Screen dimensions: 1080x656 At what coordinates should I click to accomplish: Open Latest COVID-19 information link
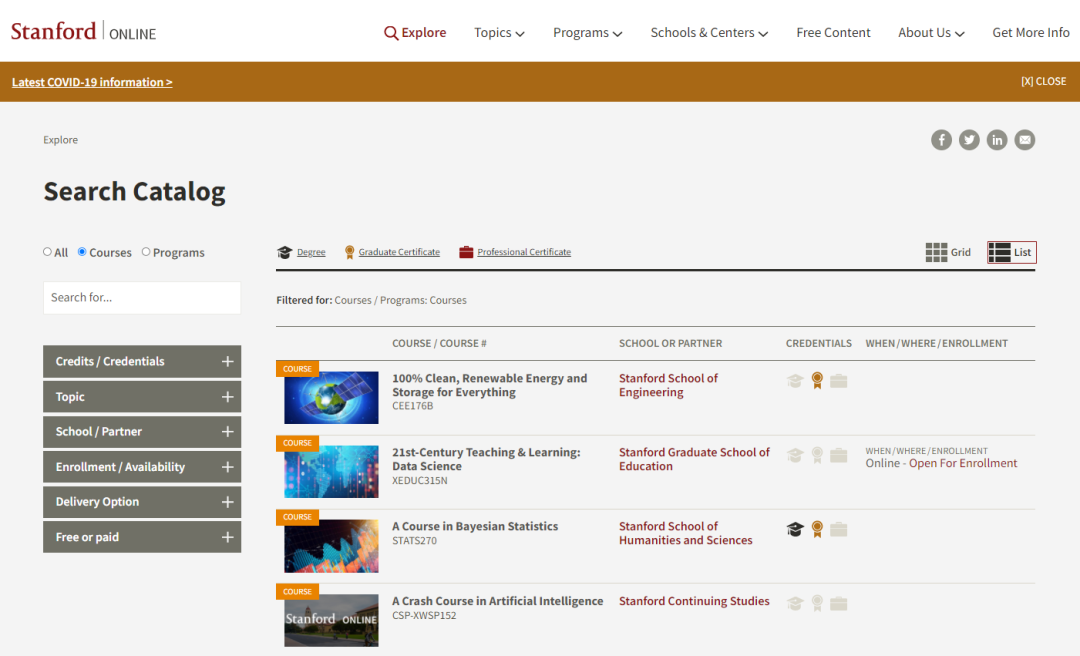click(x=92, y=82)
